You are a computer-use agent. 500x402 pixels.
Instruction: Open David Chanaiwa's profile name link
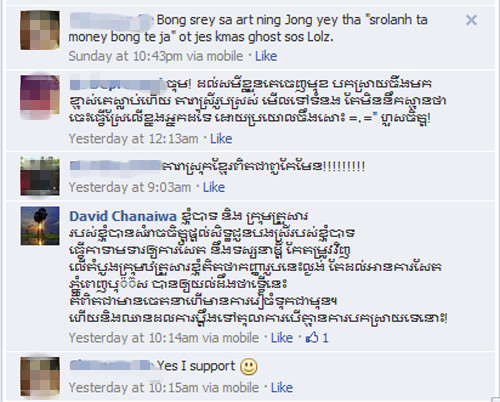point(123,216)
